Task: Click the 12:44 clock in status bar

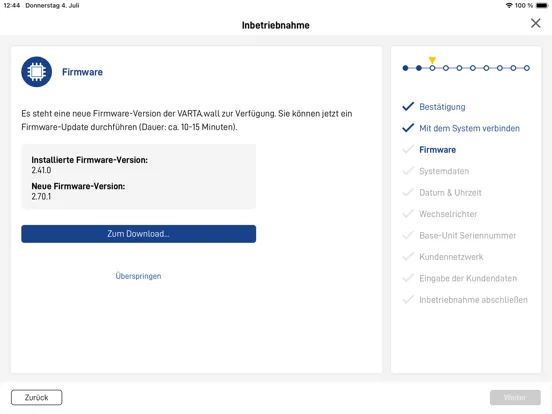Action: point(12,5)
